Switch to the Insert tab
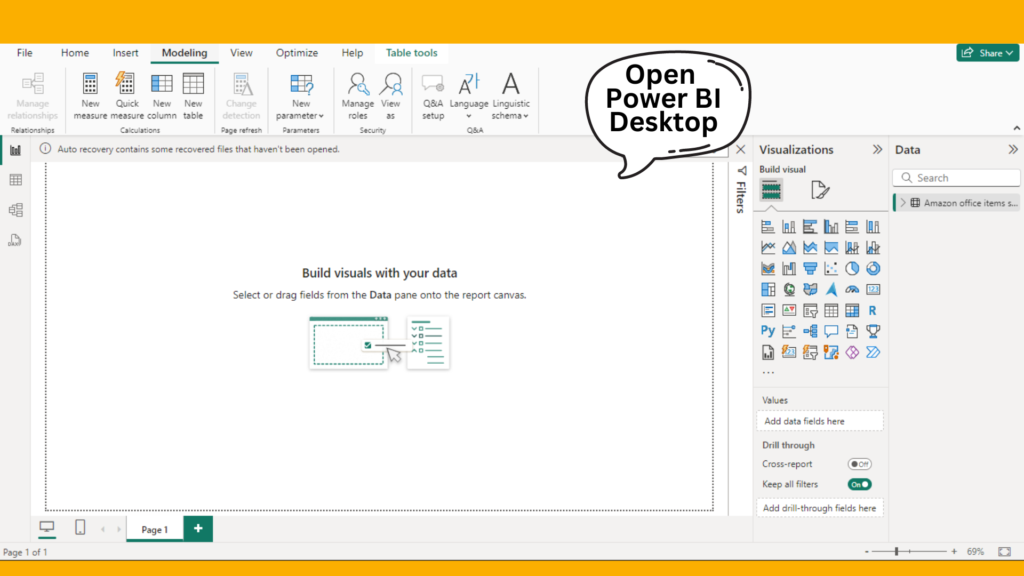 pos(125,53)
